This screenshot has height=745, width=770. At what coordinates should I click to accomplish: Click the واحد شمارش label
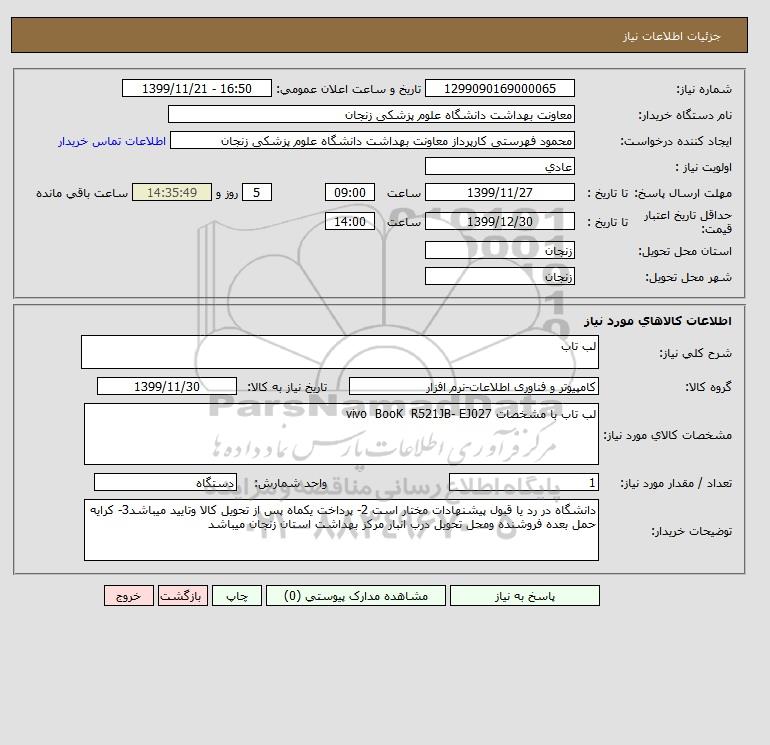pos(290,483)
